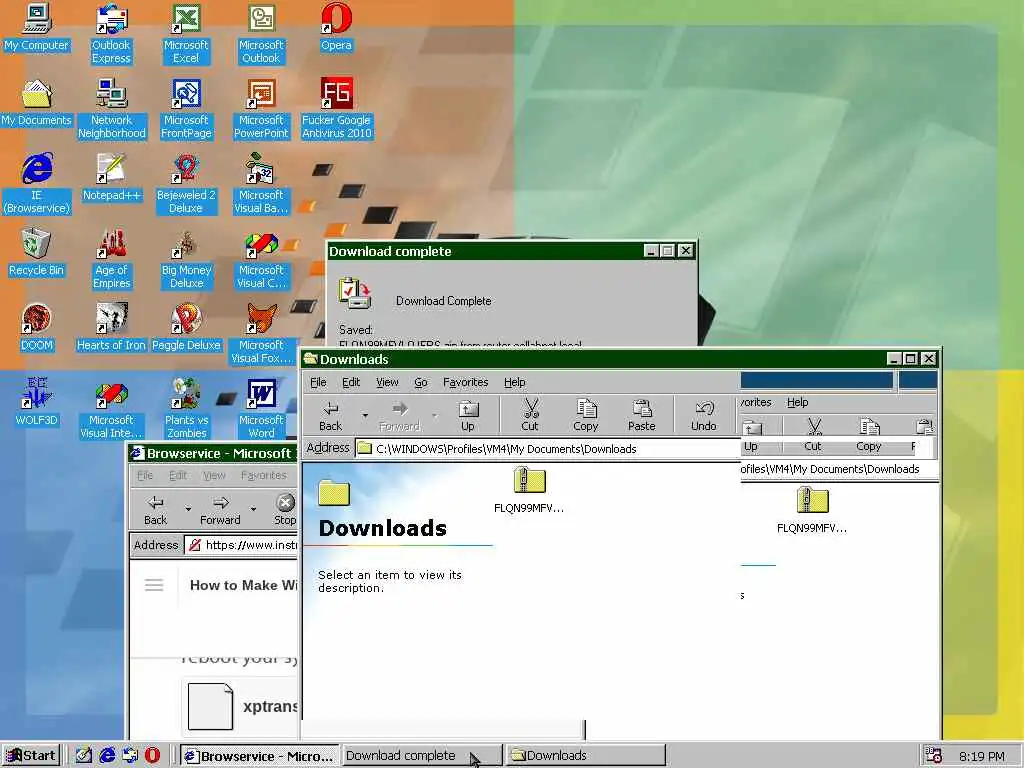Open Network Neighborhood desktop icon

(112, 109)
